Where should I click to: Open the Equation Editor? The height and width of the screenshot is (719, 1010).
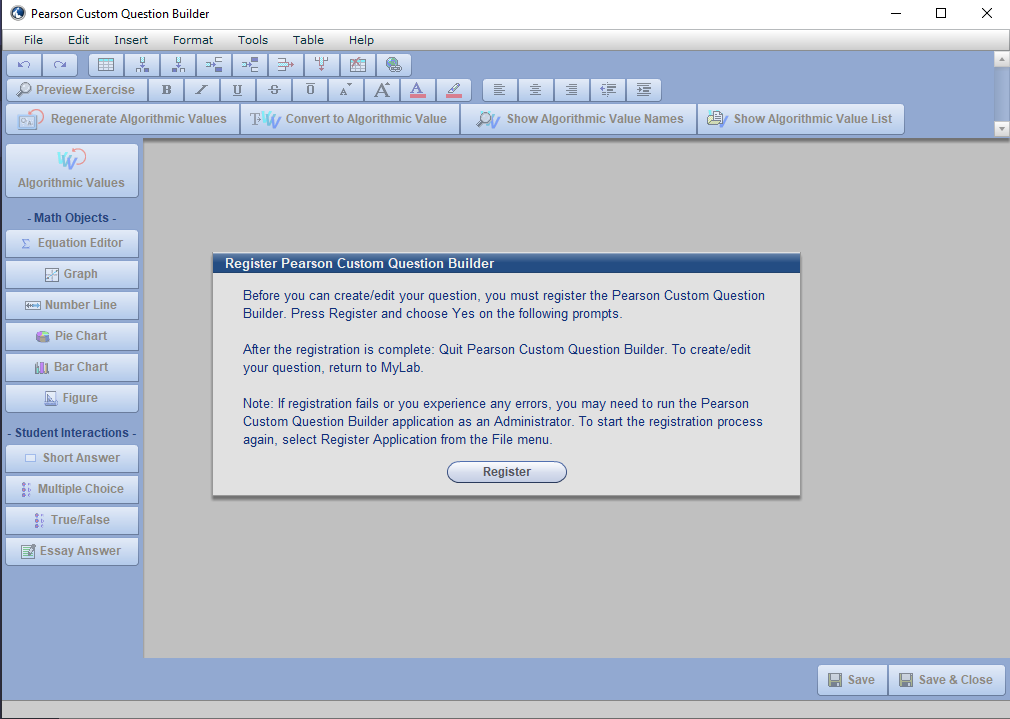72,243
